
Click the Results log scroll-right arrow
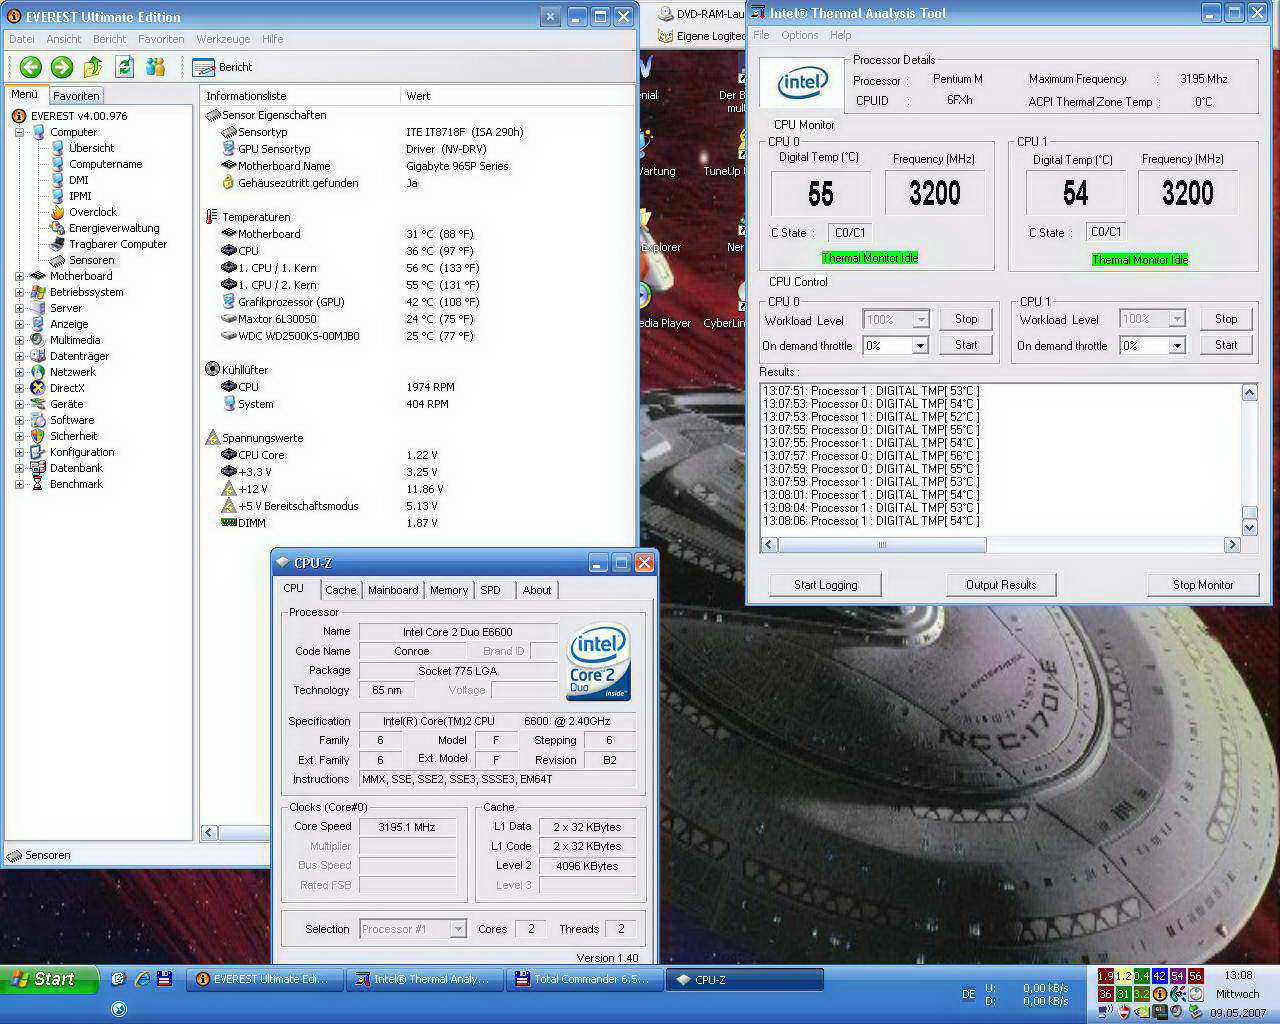click(x=1232, y=545)
